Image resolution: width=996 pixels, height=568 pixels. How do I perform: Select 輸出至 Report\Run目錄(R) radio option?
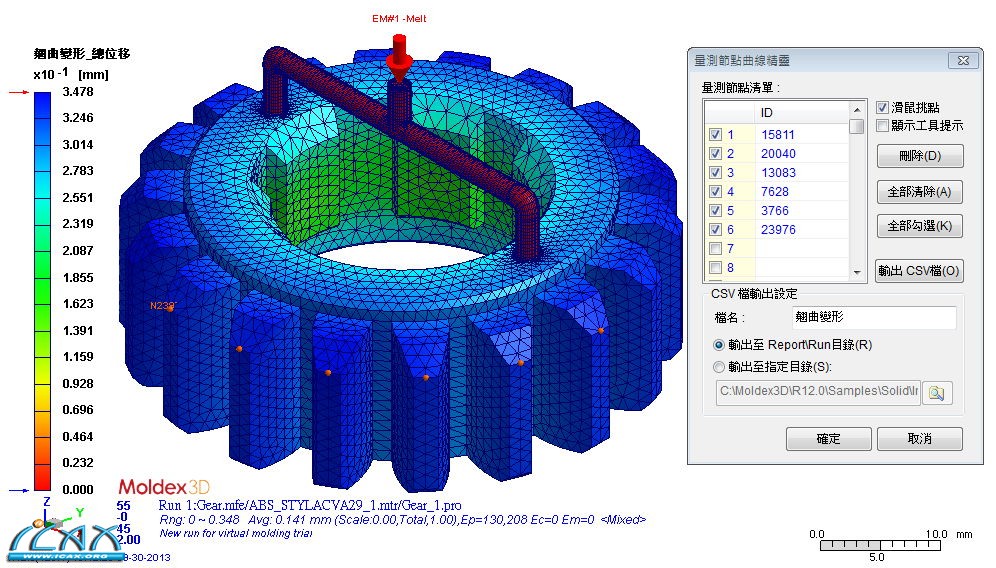coord(718,345)
